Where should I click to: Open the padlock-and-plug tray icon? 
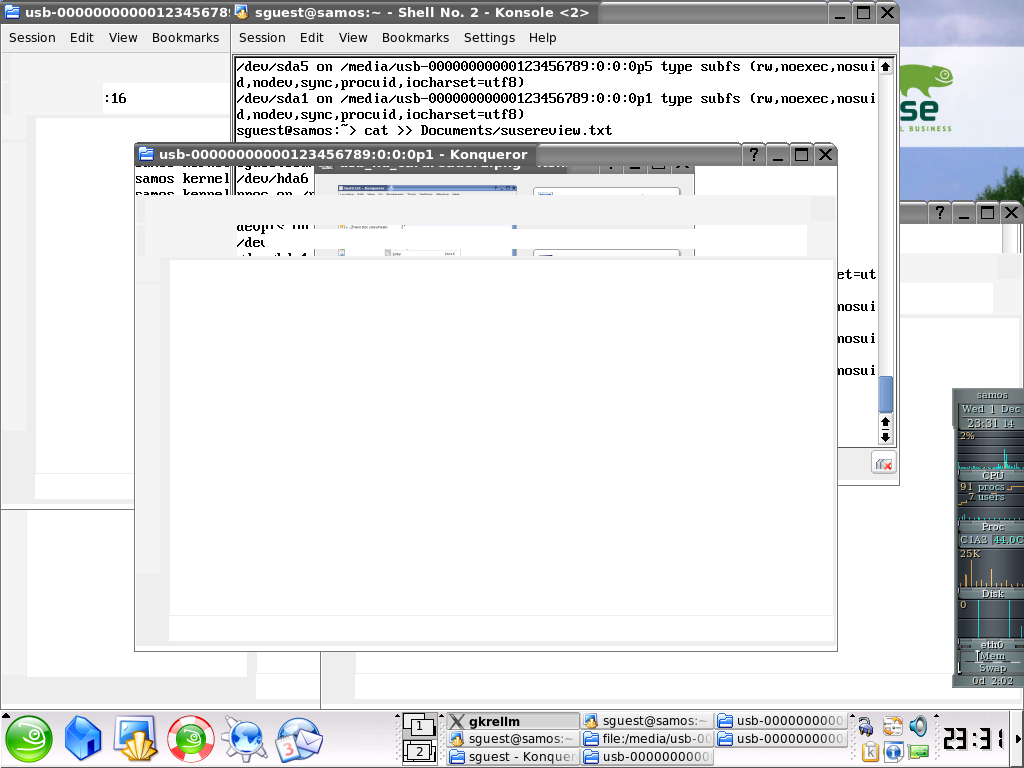(x=866, y=726)
